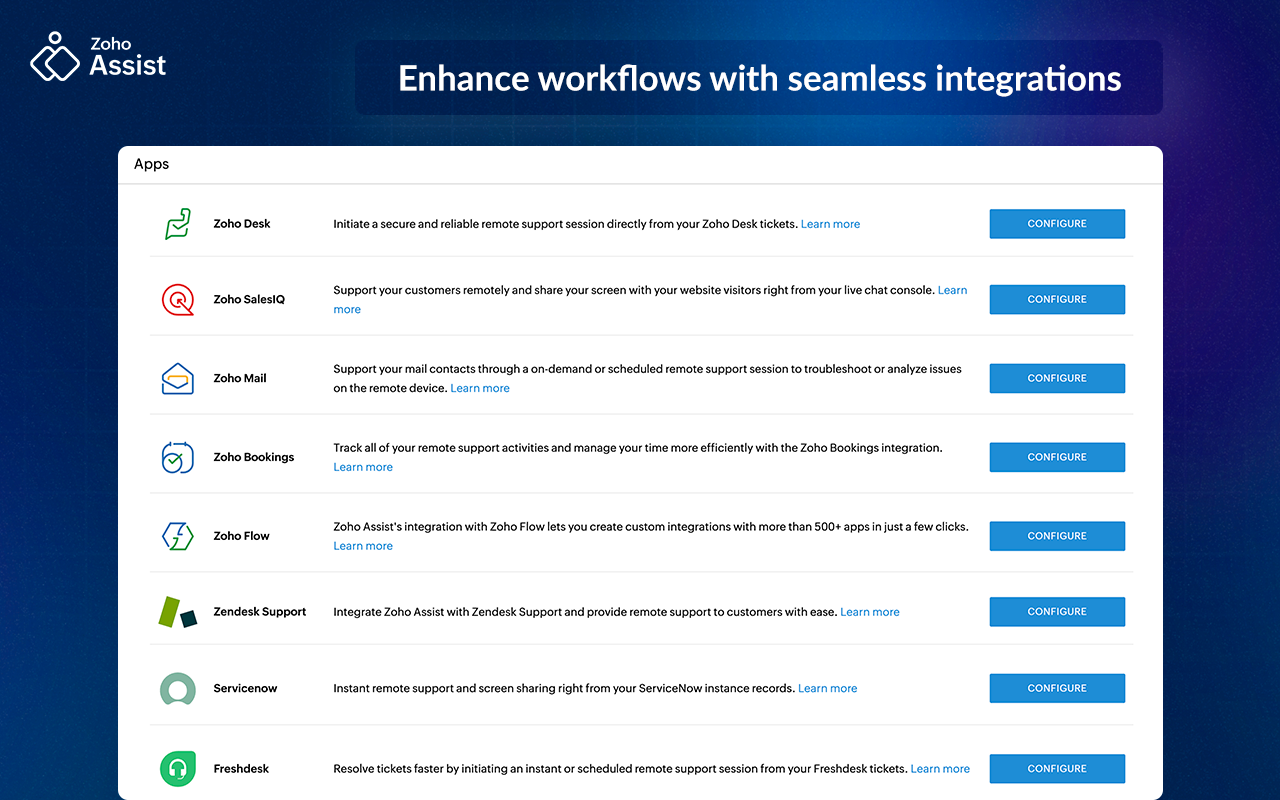Click the Servicenow app icon
The height and width of the screenshot is (800, 1280).
tap(177, 688)
